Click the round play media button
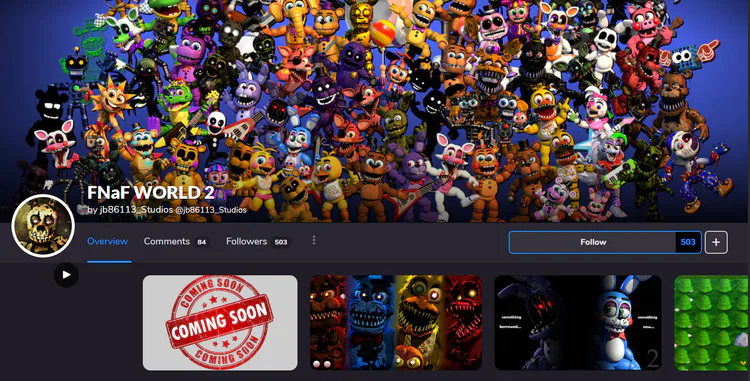This screenshot has height=381, width=750. [x=66, y=275]
